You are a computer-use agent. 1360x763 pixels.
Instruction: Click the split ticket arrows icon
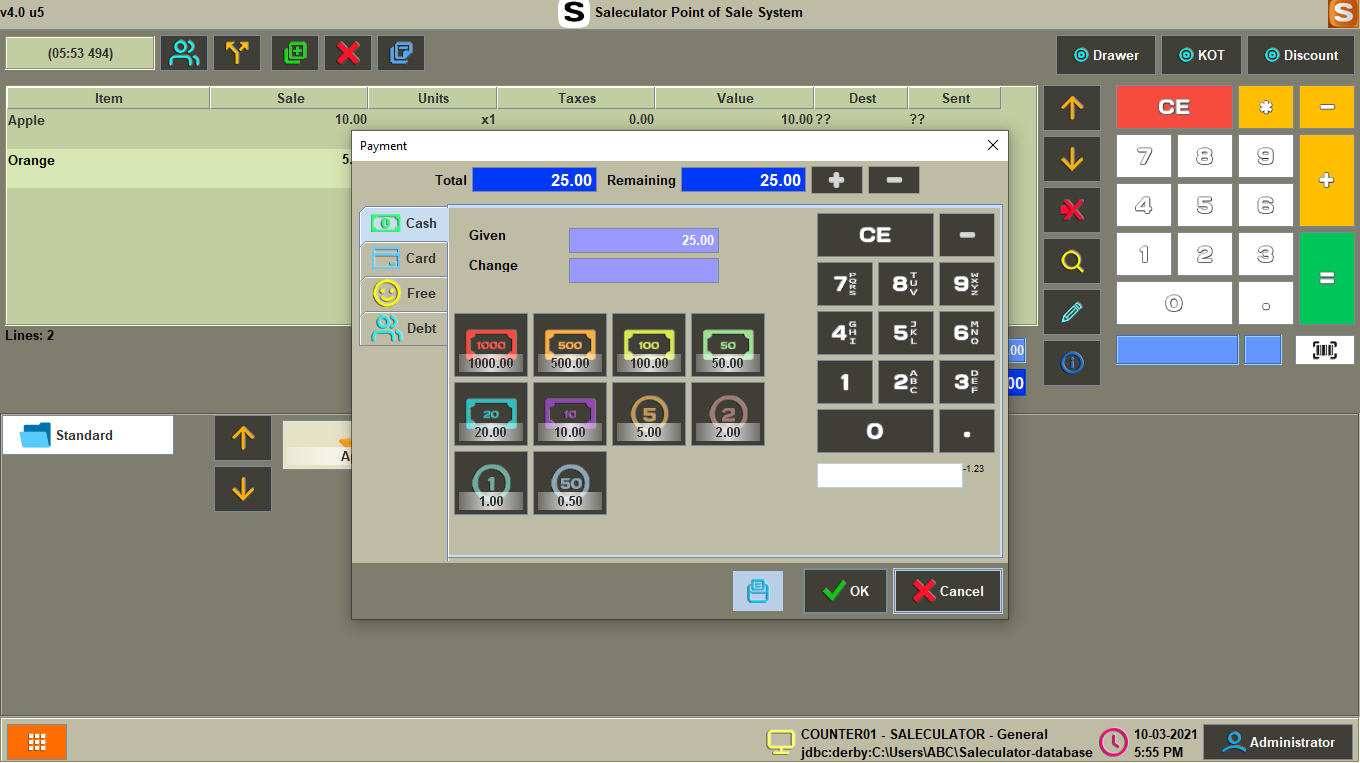[237, 53]
